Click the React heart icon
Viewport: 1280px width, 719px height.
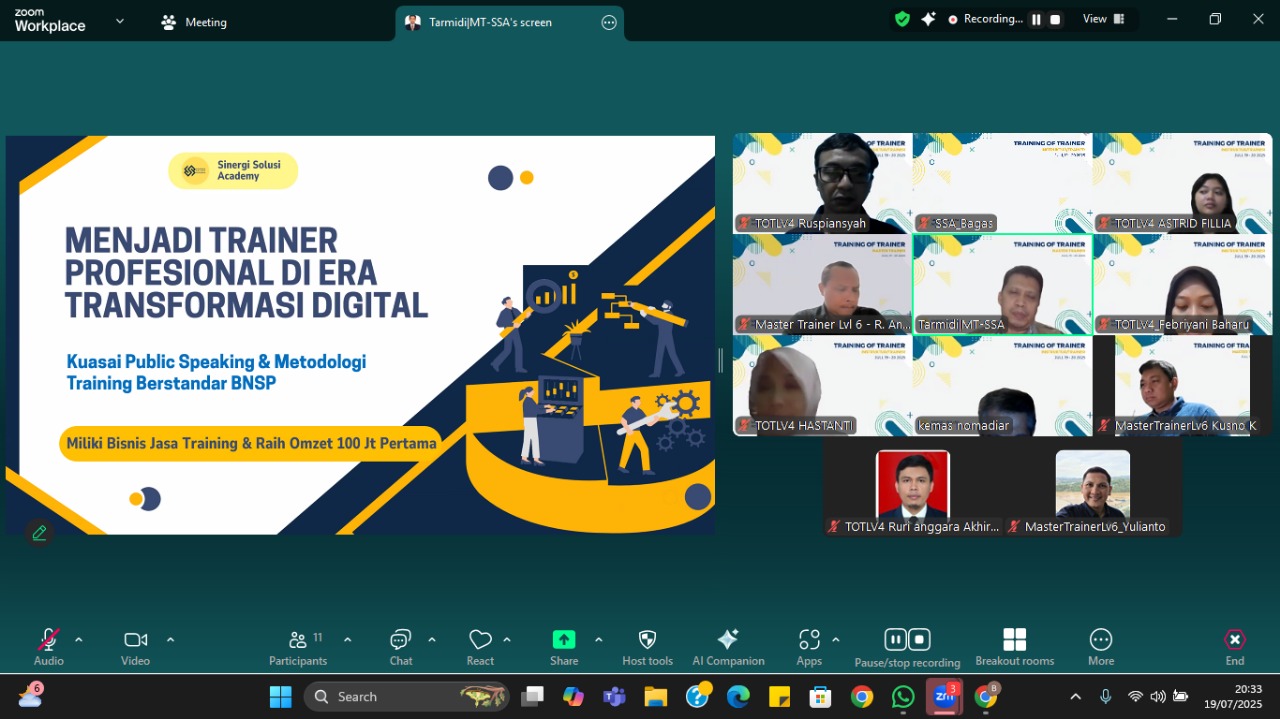coord(480,640)
